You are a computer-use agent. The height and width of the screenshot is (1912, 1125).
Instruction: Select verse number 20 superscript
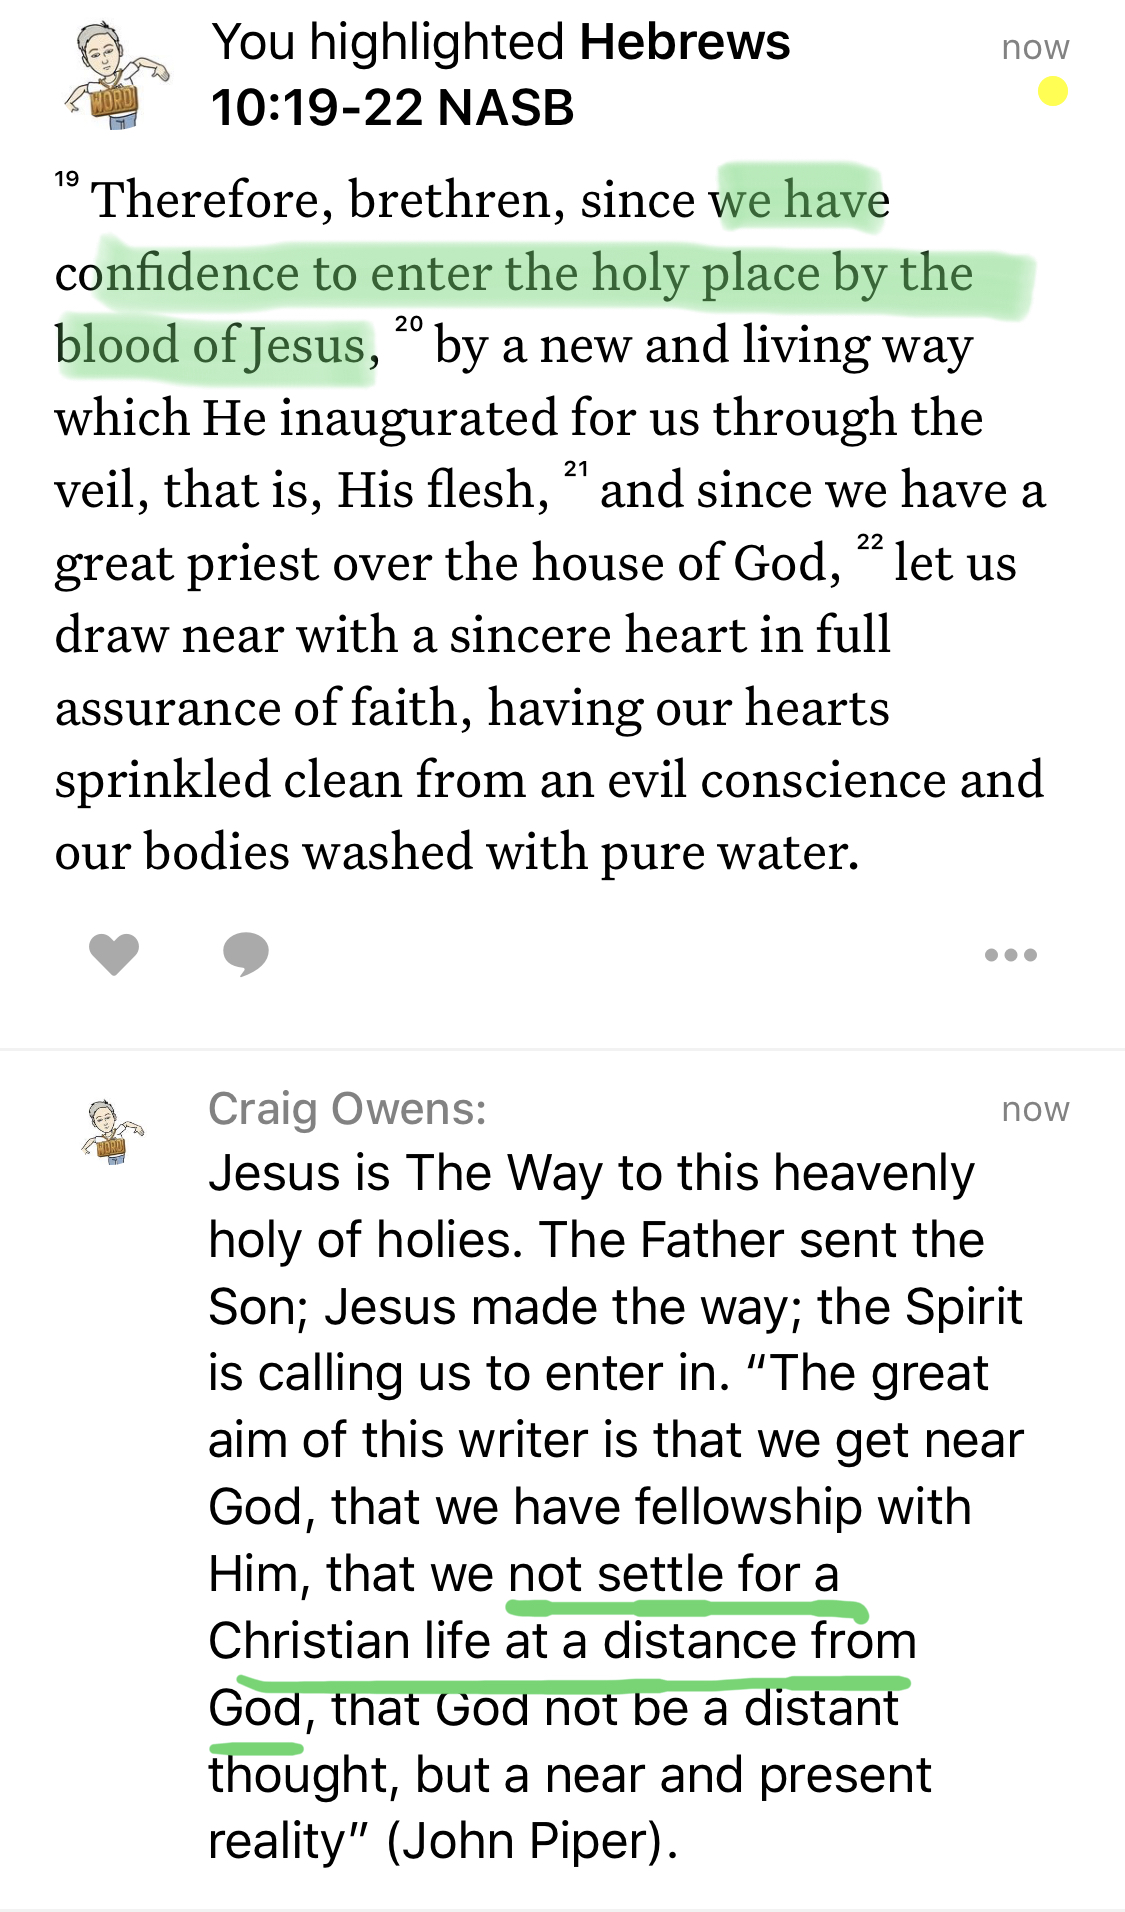(408, 325)
